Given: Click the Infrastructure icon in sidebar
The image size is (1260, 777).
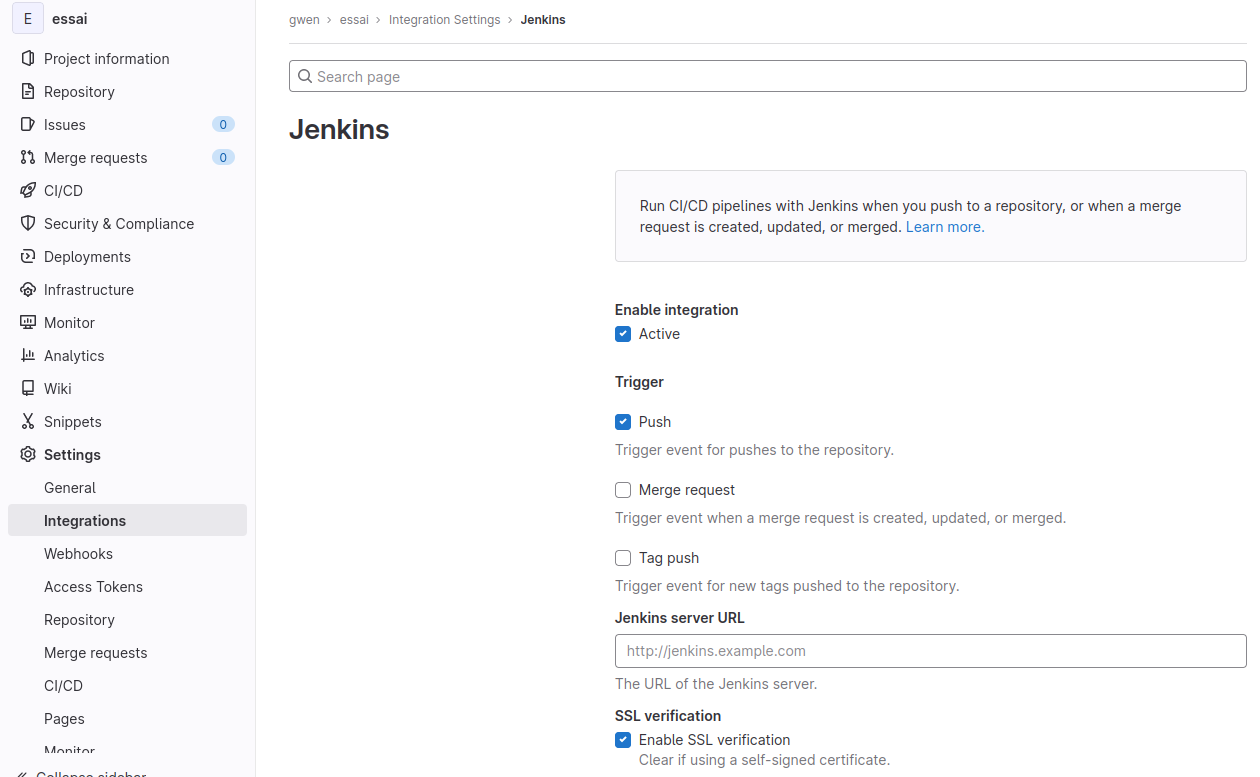Looking at the screenshot, I should pos(28,289).
